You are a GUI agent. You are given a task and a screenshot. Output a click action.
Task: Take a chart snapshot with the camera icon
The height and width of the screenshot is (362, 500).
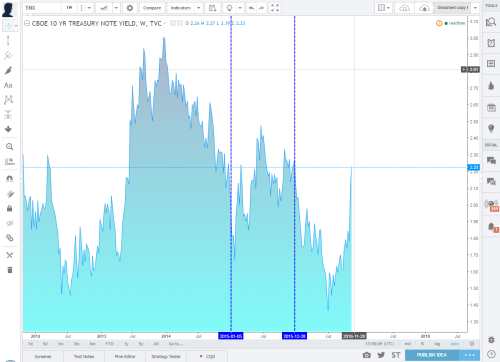366,355
